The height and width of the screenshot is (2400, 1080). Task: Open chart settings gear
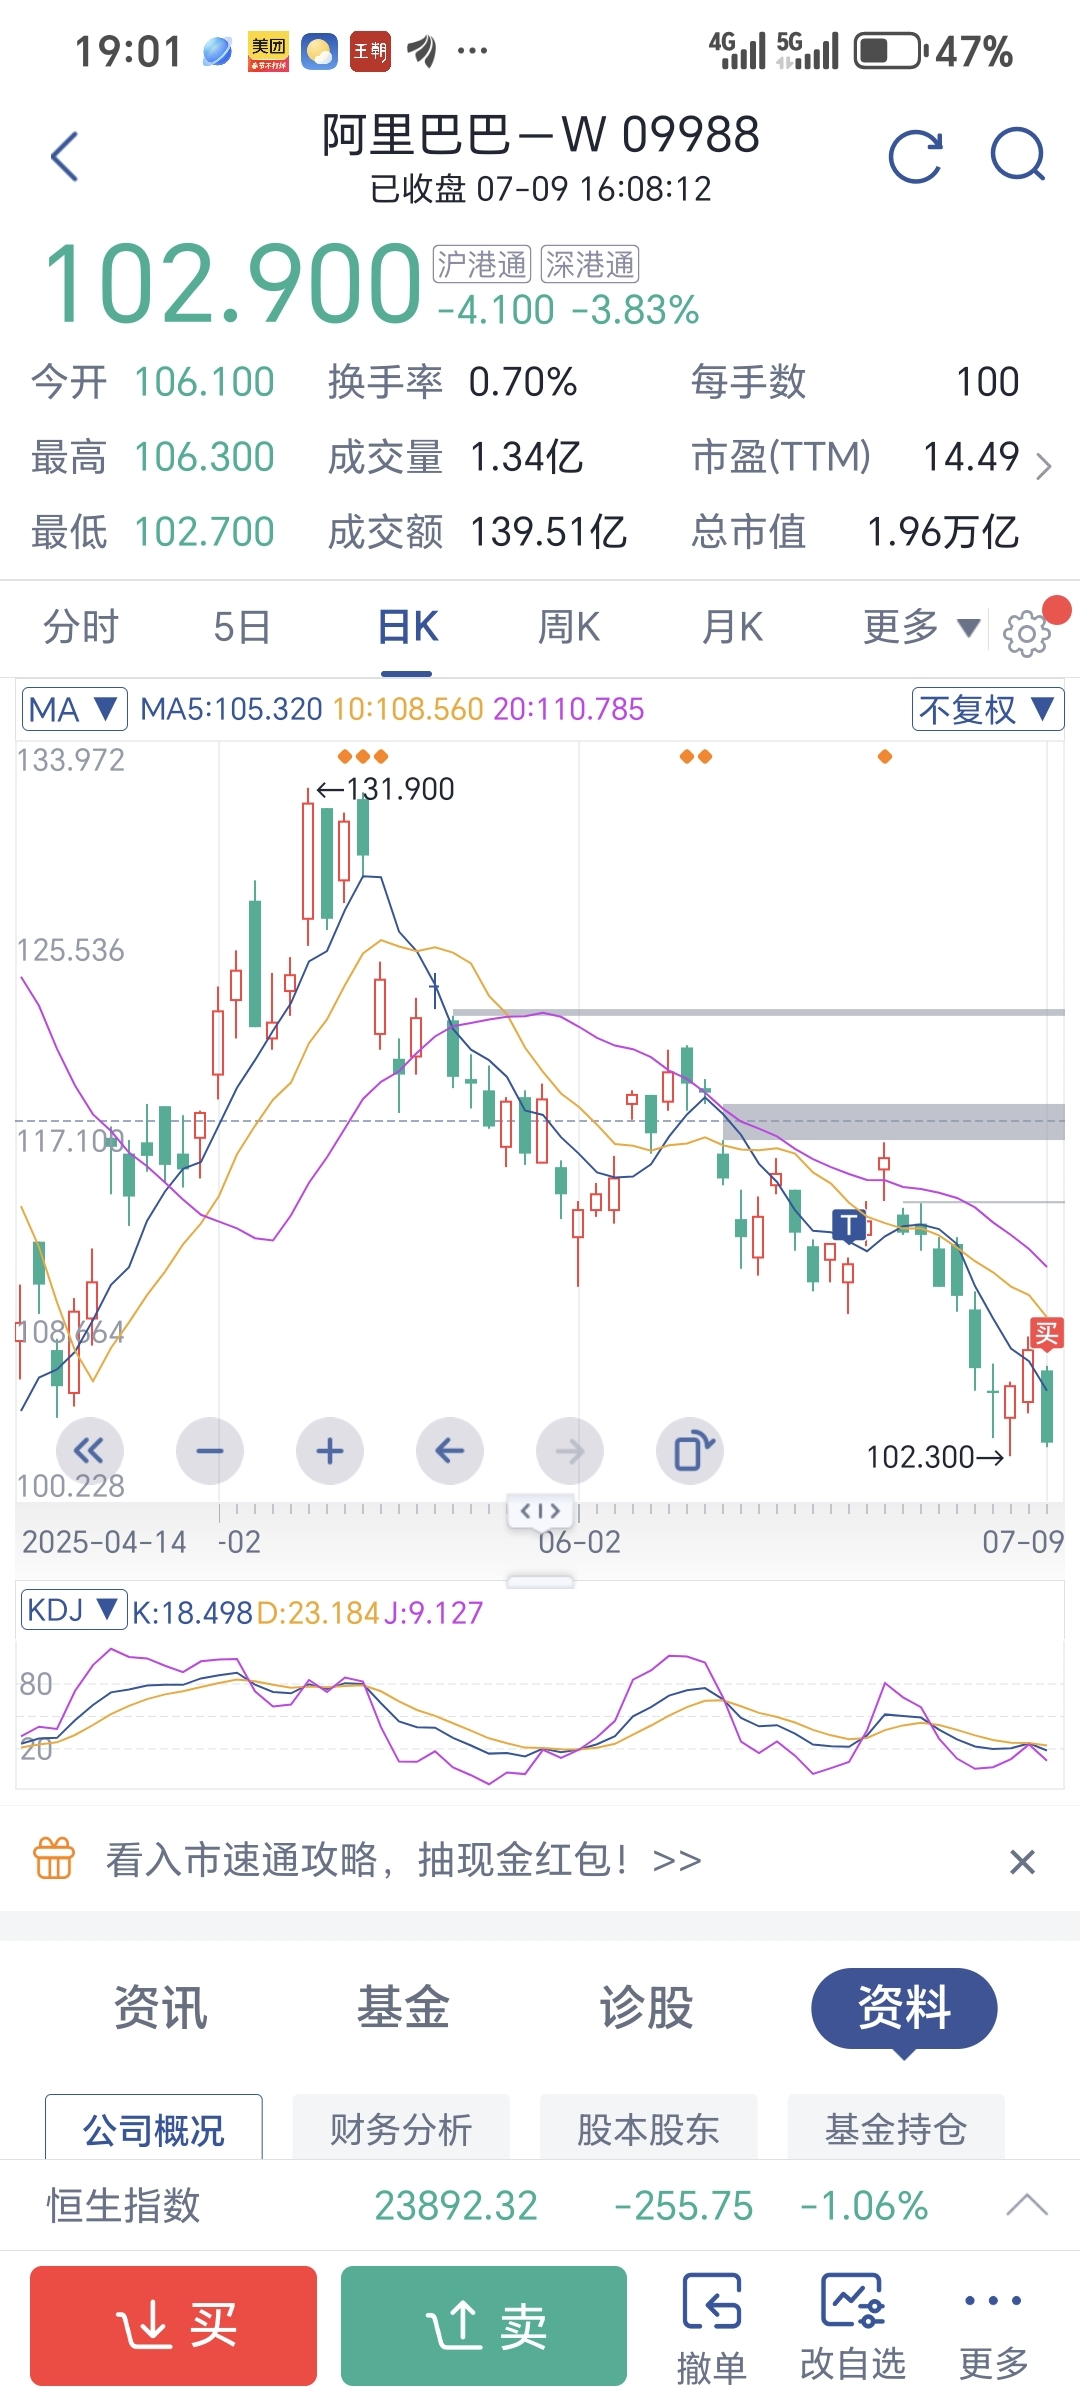pyautogui.click(x=1027, y=633)
